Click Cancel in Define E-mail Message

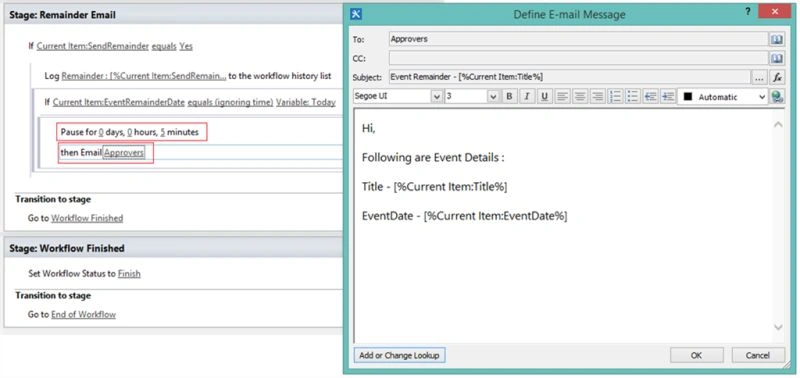(x=758, y=356)
